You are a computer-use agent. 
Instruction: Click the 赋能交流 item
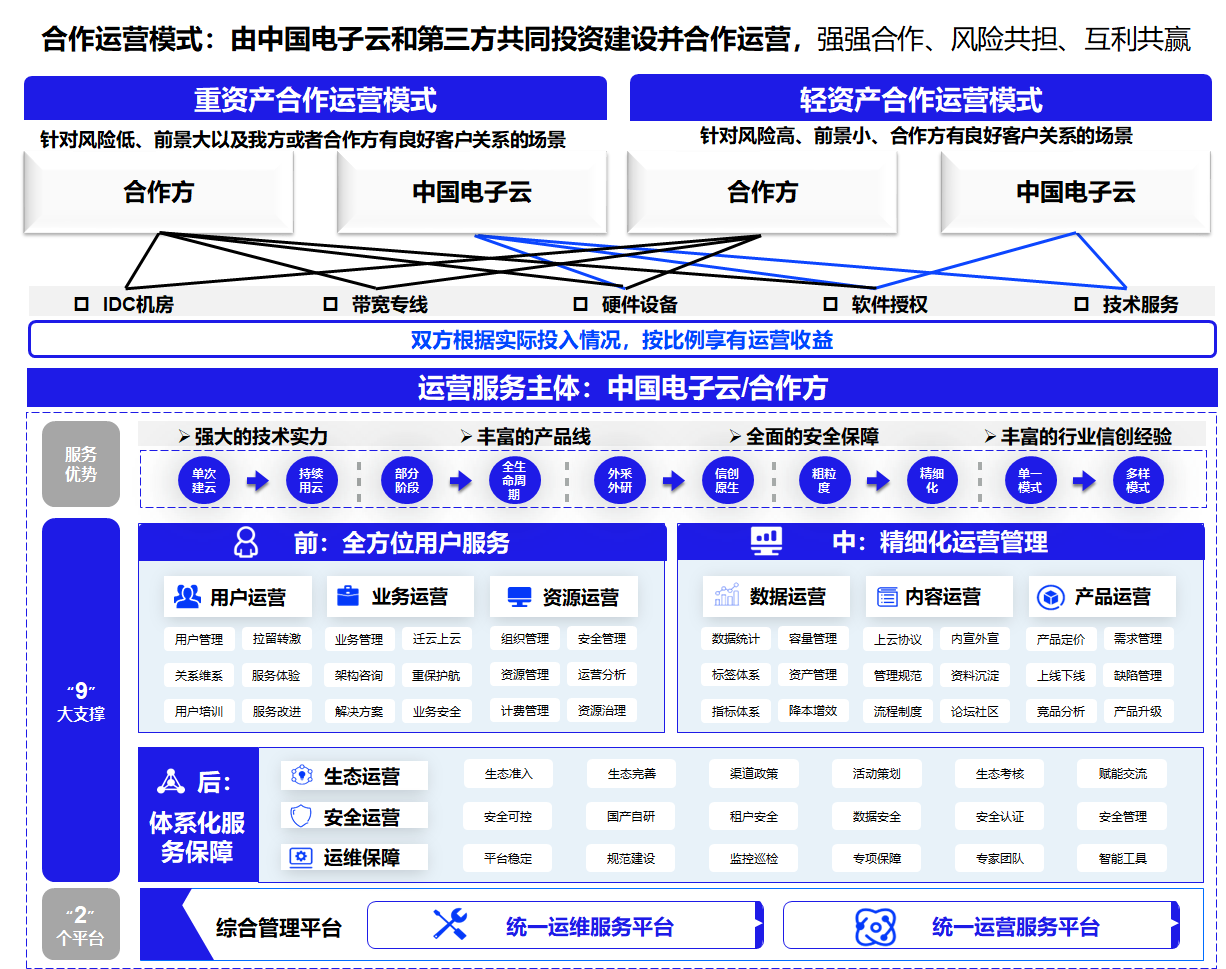(1123, 773)
